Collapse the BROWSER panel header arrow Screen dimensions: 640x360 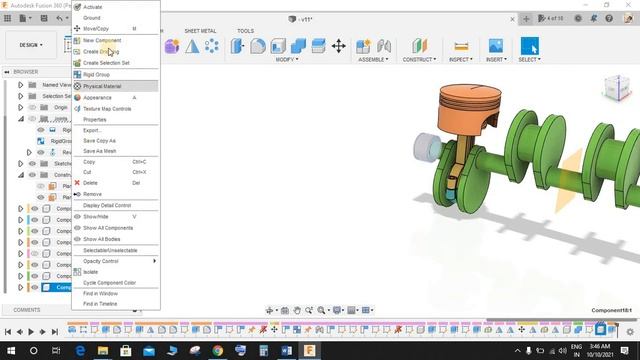click(7, 72)
